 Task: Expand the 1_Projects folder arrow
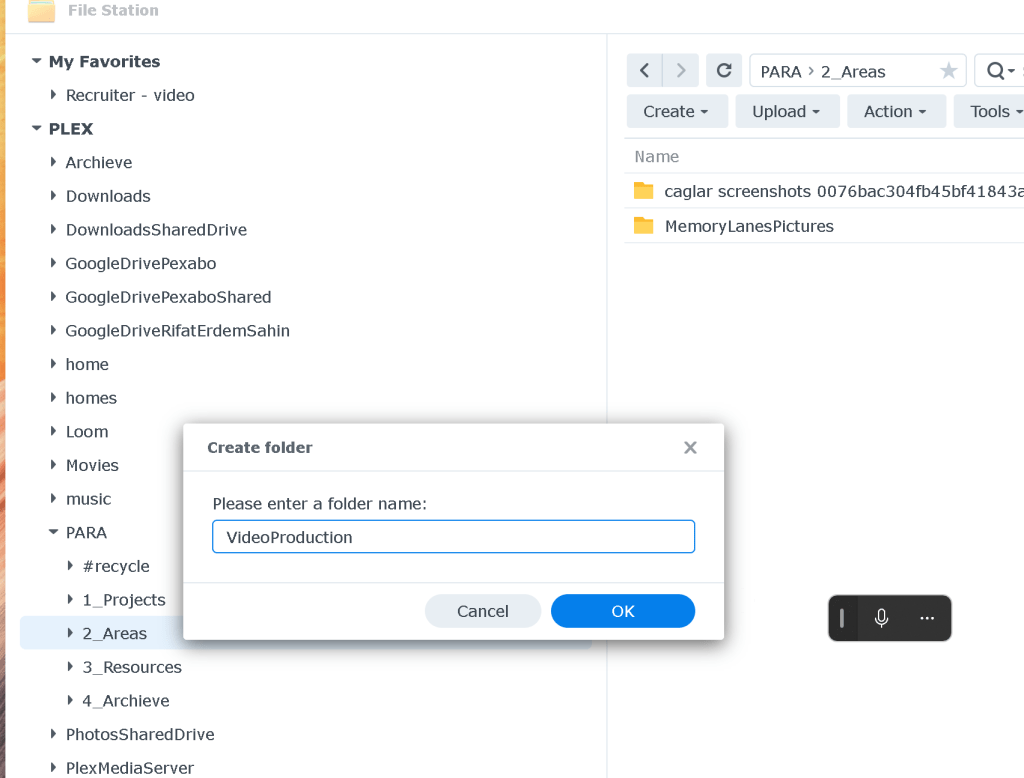pos(71,600)
